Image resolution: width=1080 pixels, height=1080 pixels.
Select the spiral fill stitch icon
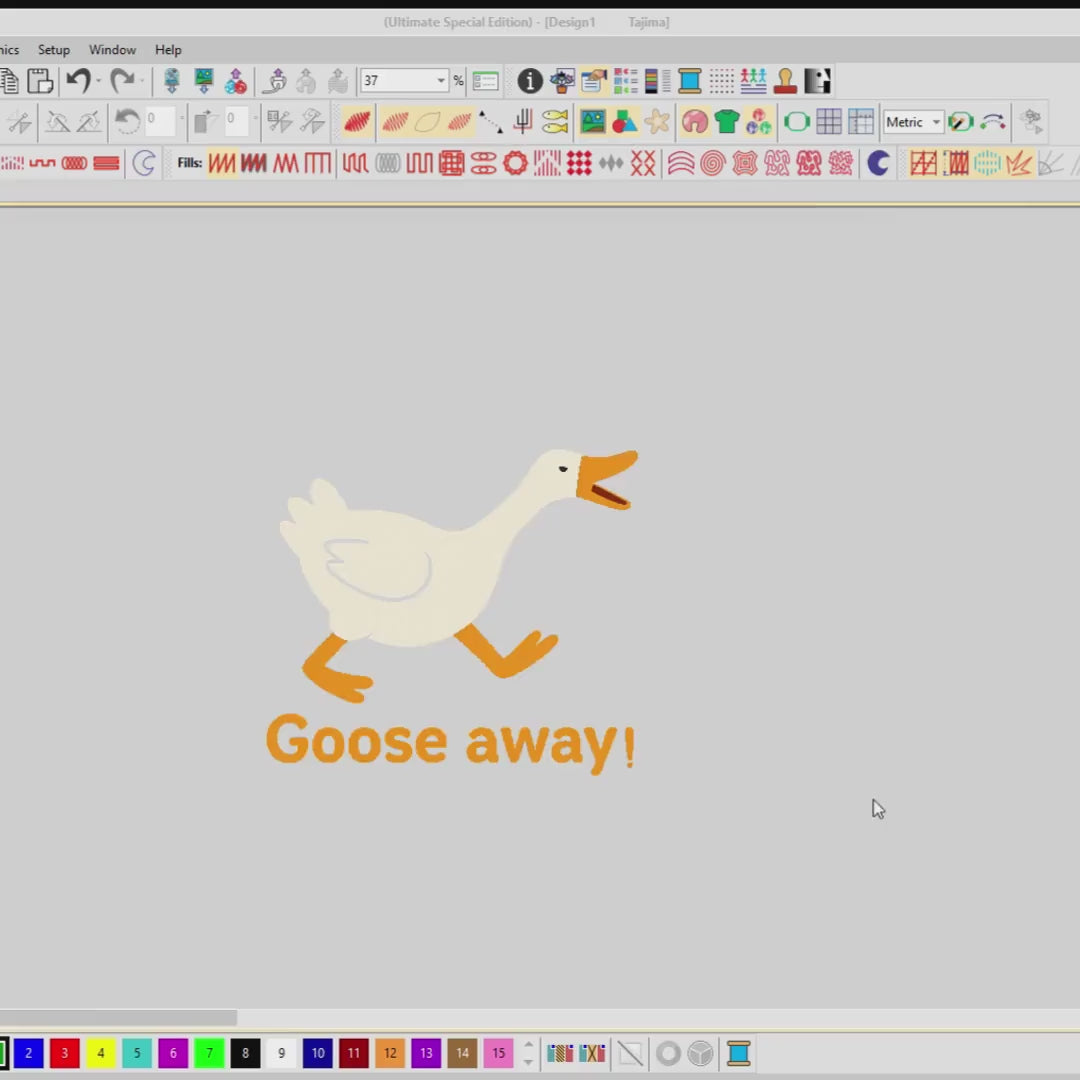pos(712,163)
